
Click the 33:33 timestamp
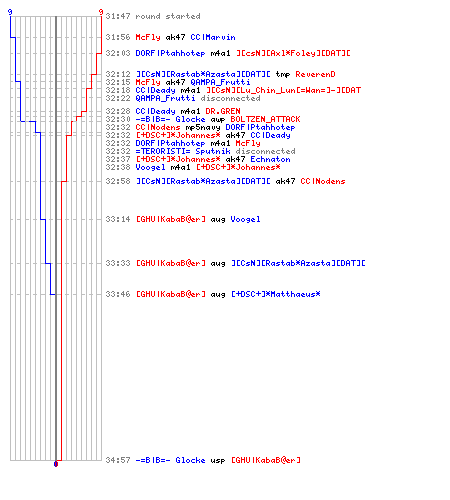[118, 263]
